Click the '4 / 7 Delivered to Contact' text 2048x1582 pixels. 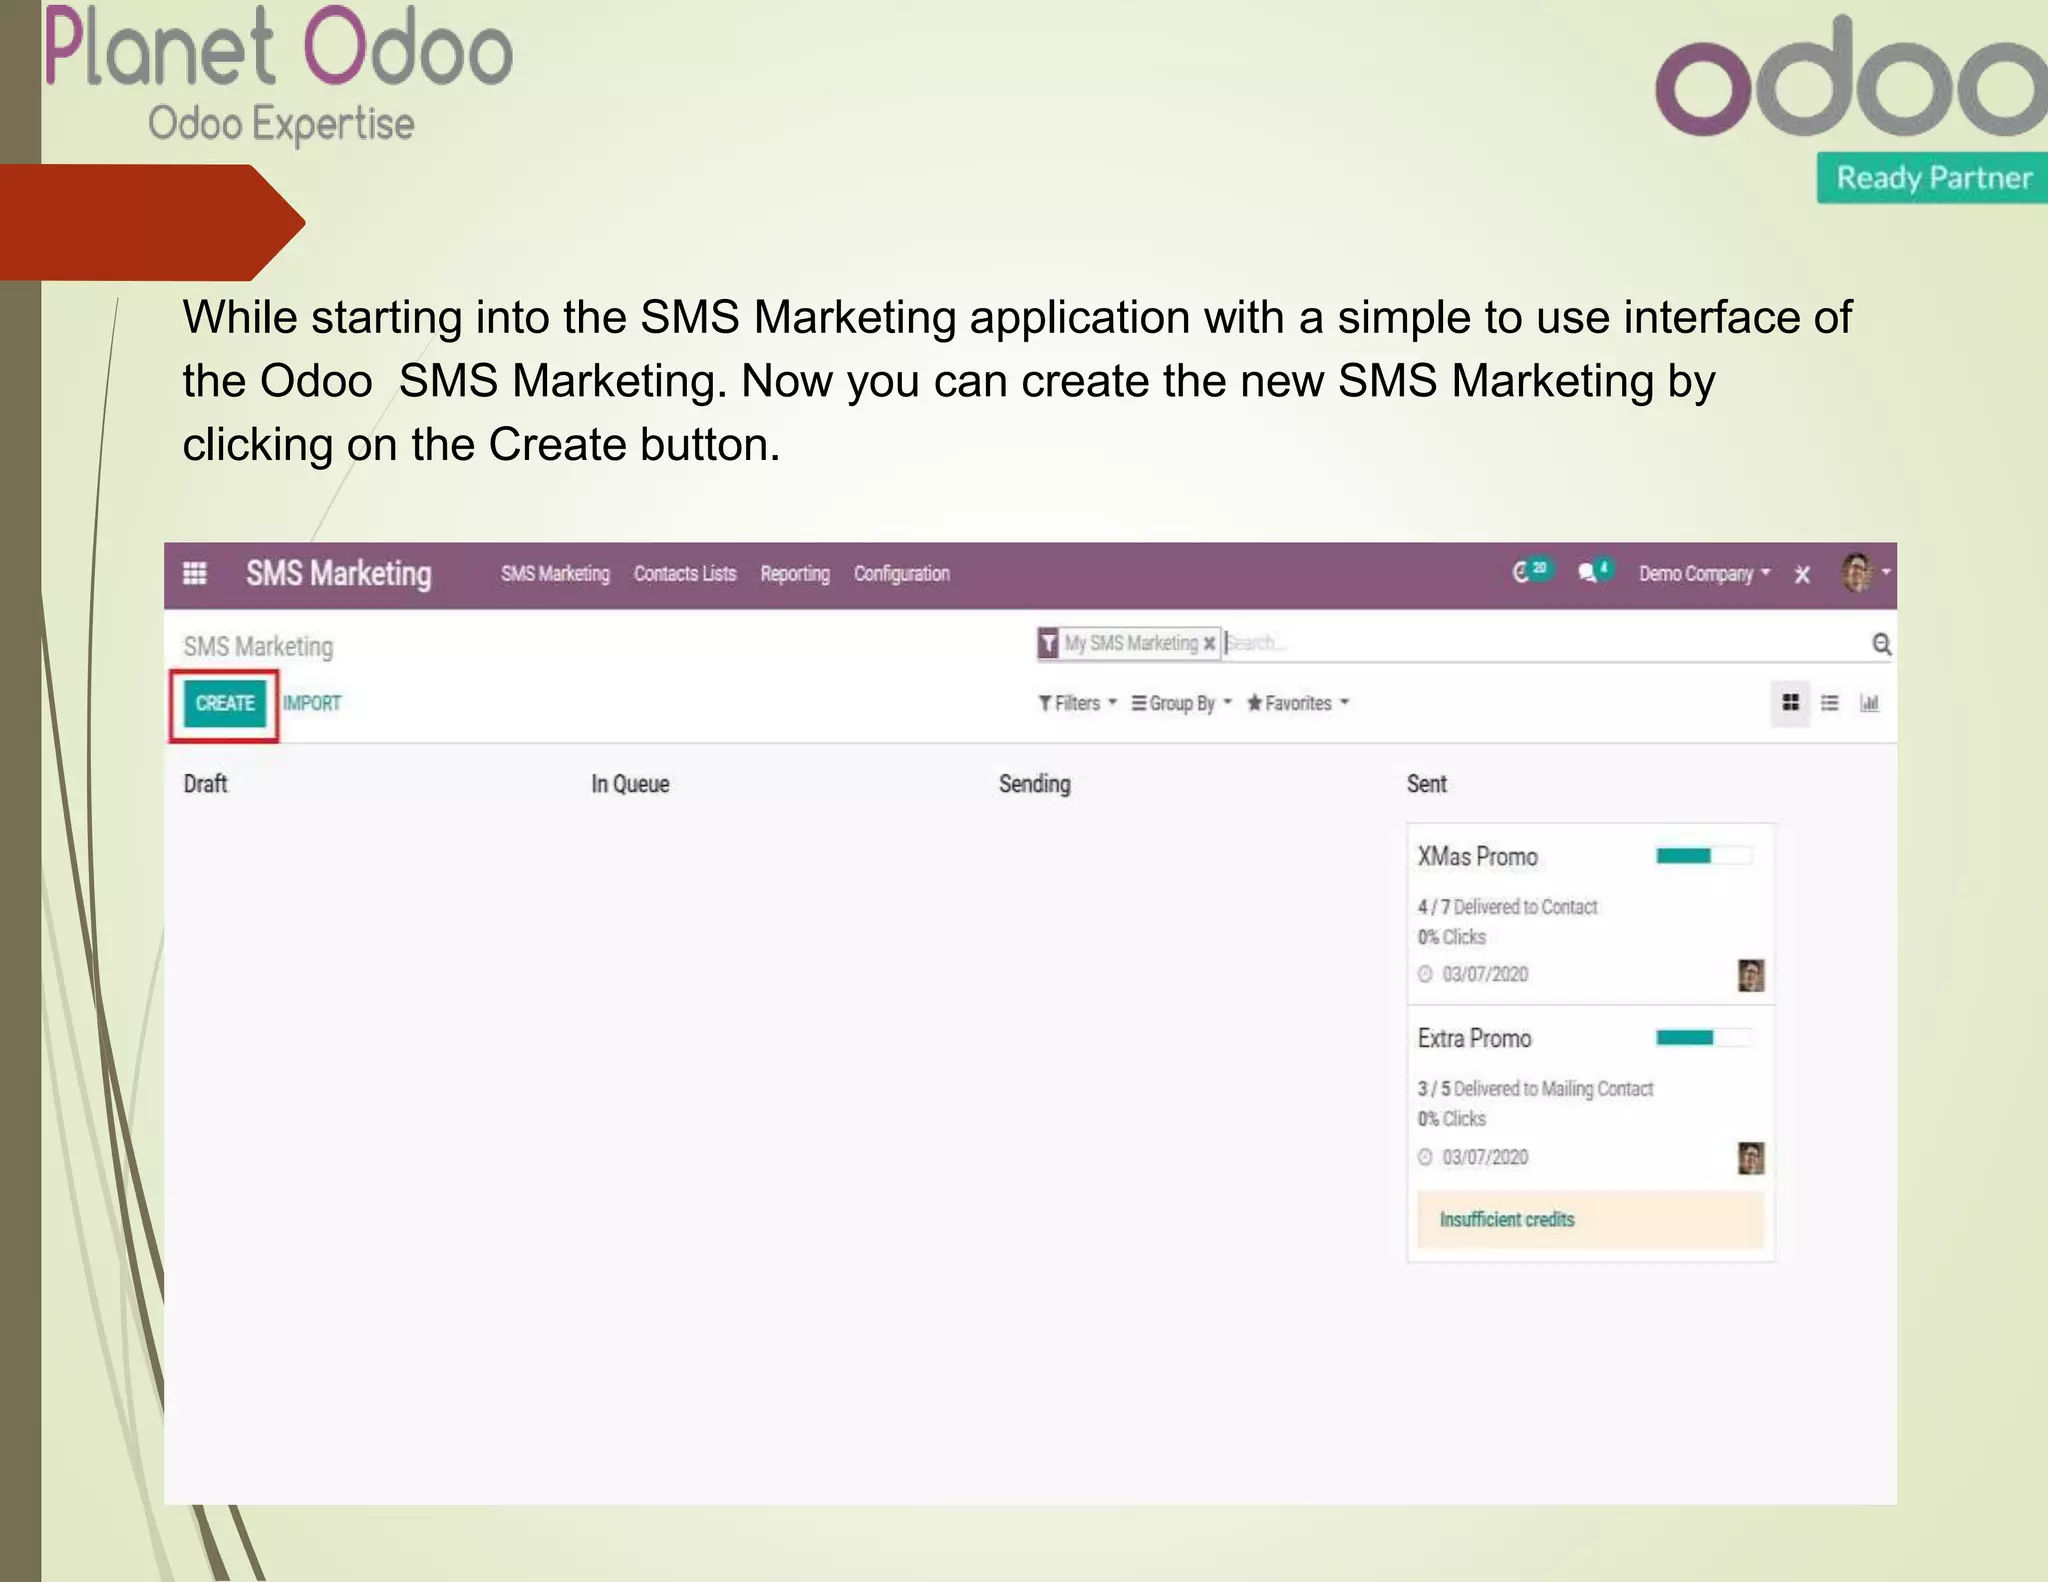pos(1507,907)
